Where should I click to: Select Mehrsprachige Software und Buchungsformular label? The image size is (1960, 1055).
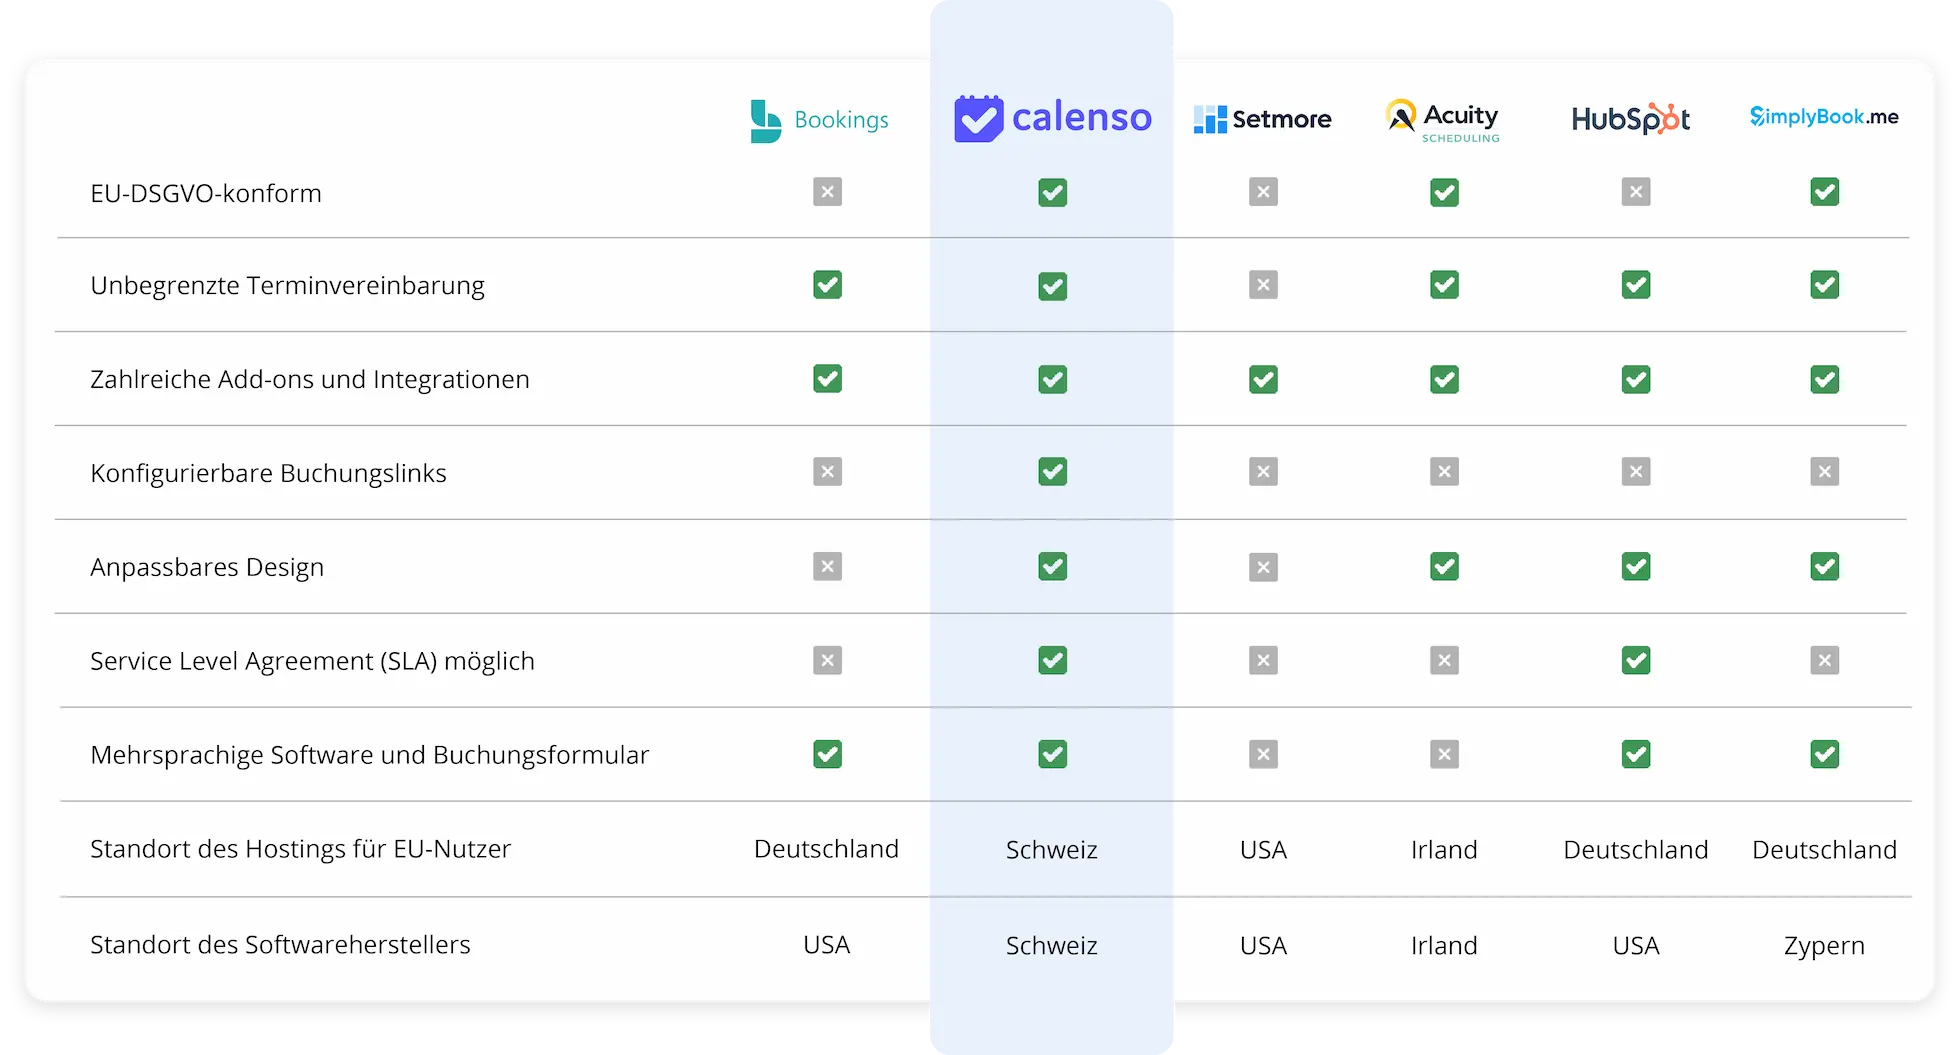370,755
